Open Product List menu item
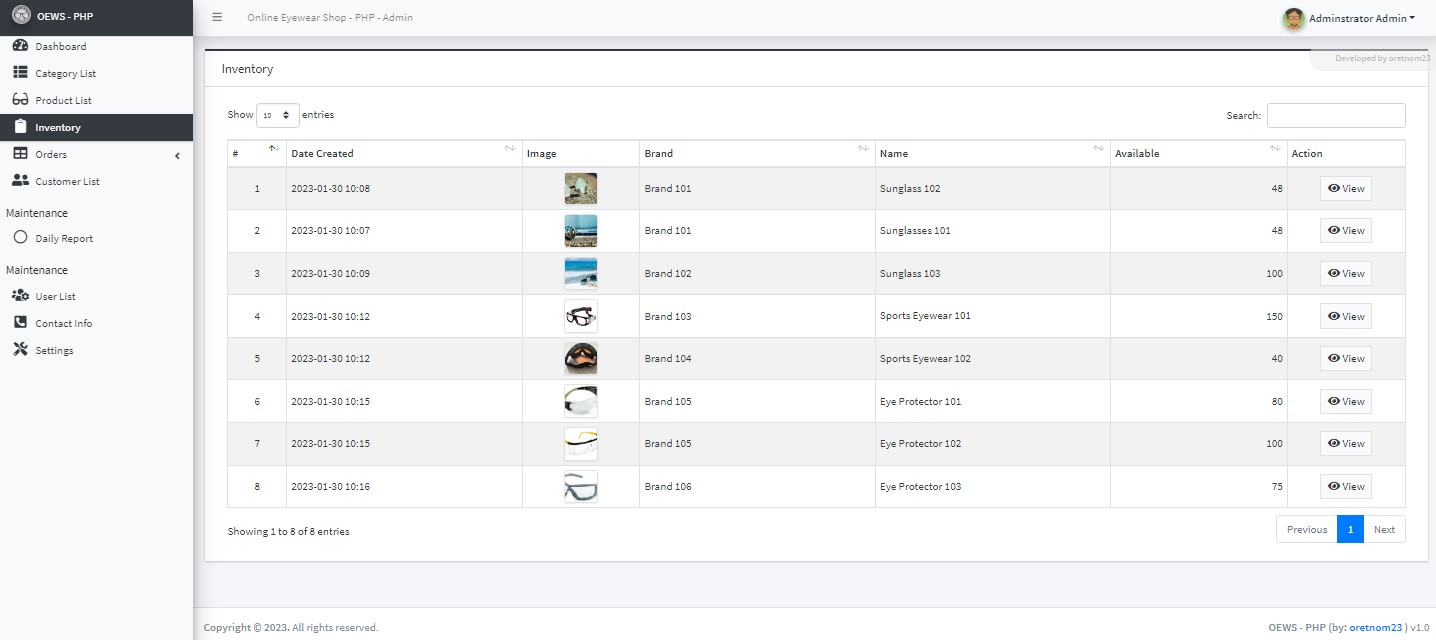1436x640 pixels. tap(96, 100)
